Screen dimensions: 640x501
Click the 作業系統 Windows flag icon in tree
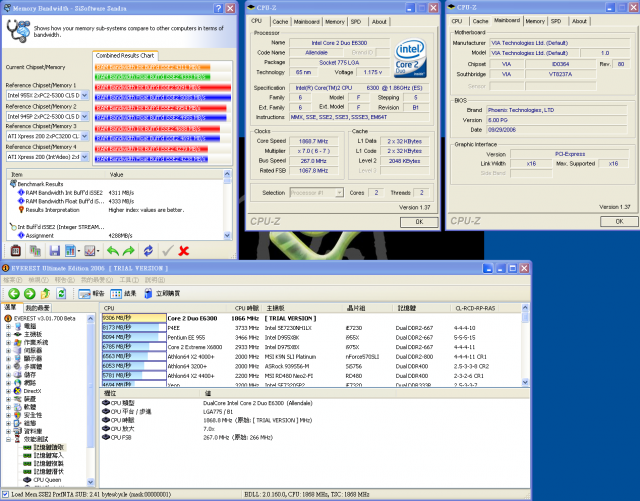click(18, 342)
